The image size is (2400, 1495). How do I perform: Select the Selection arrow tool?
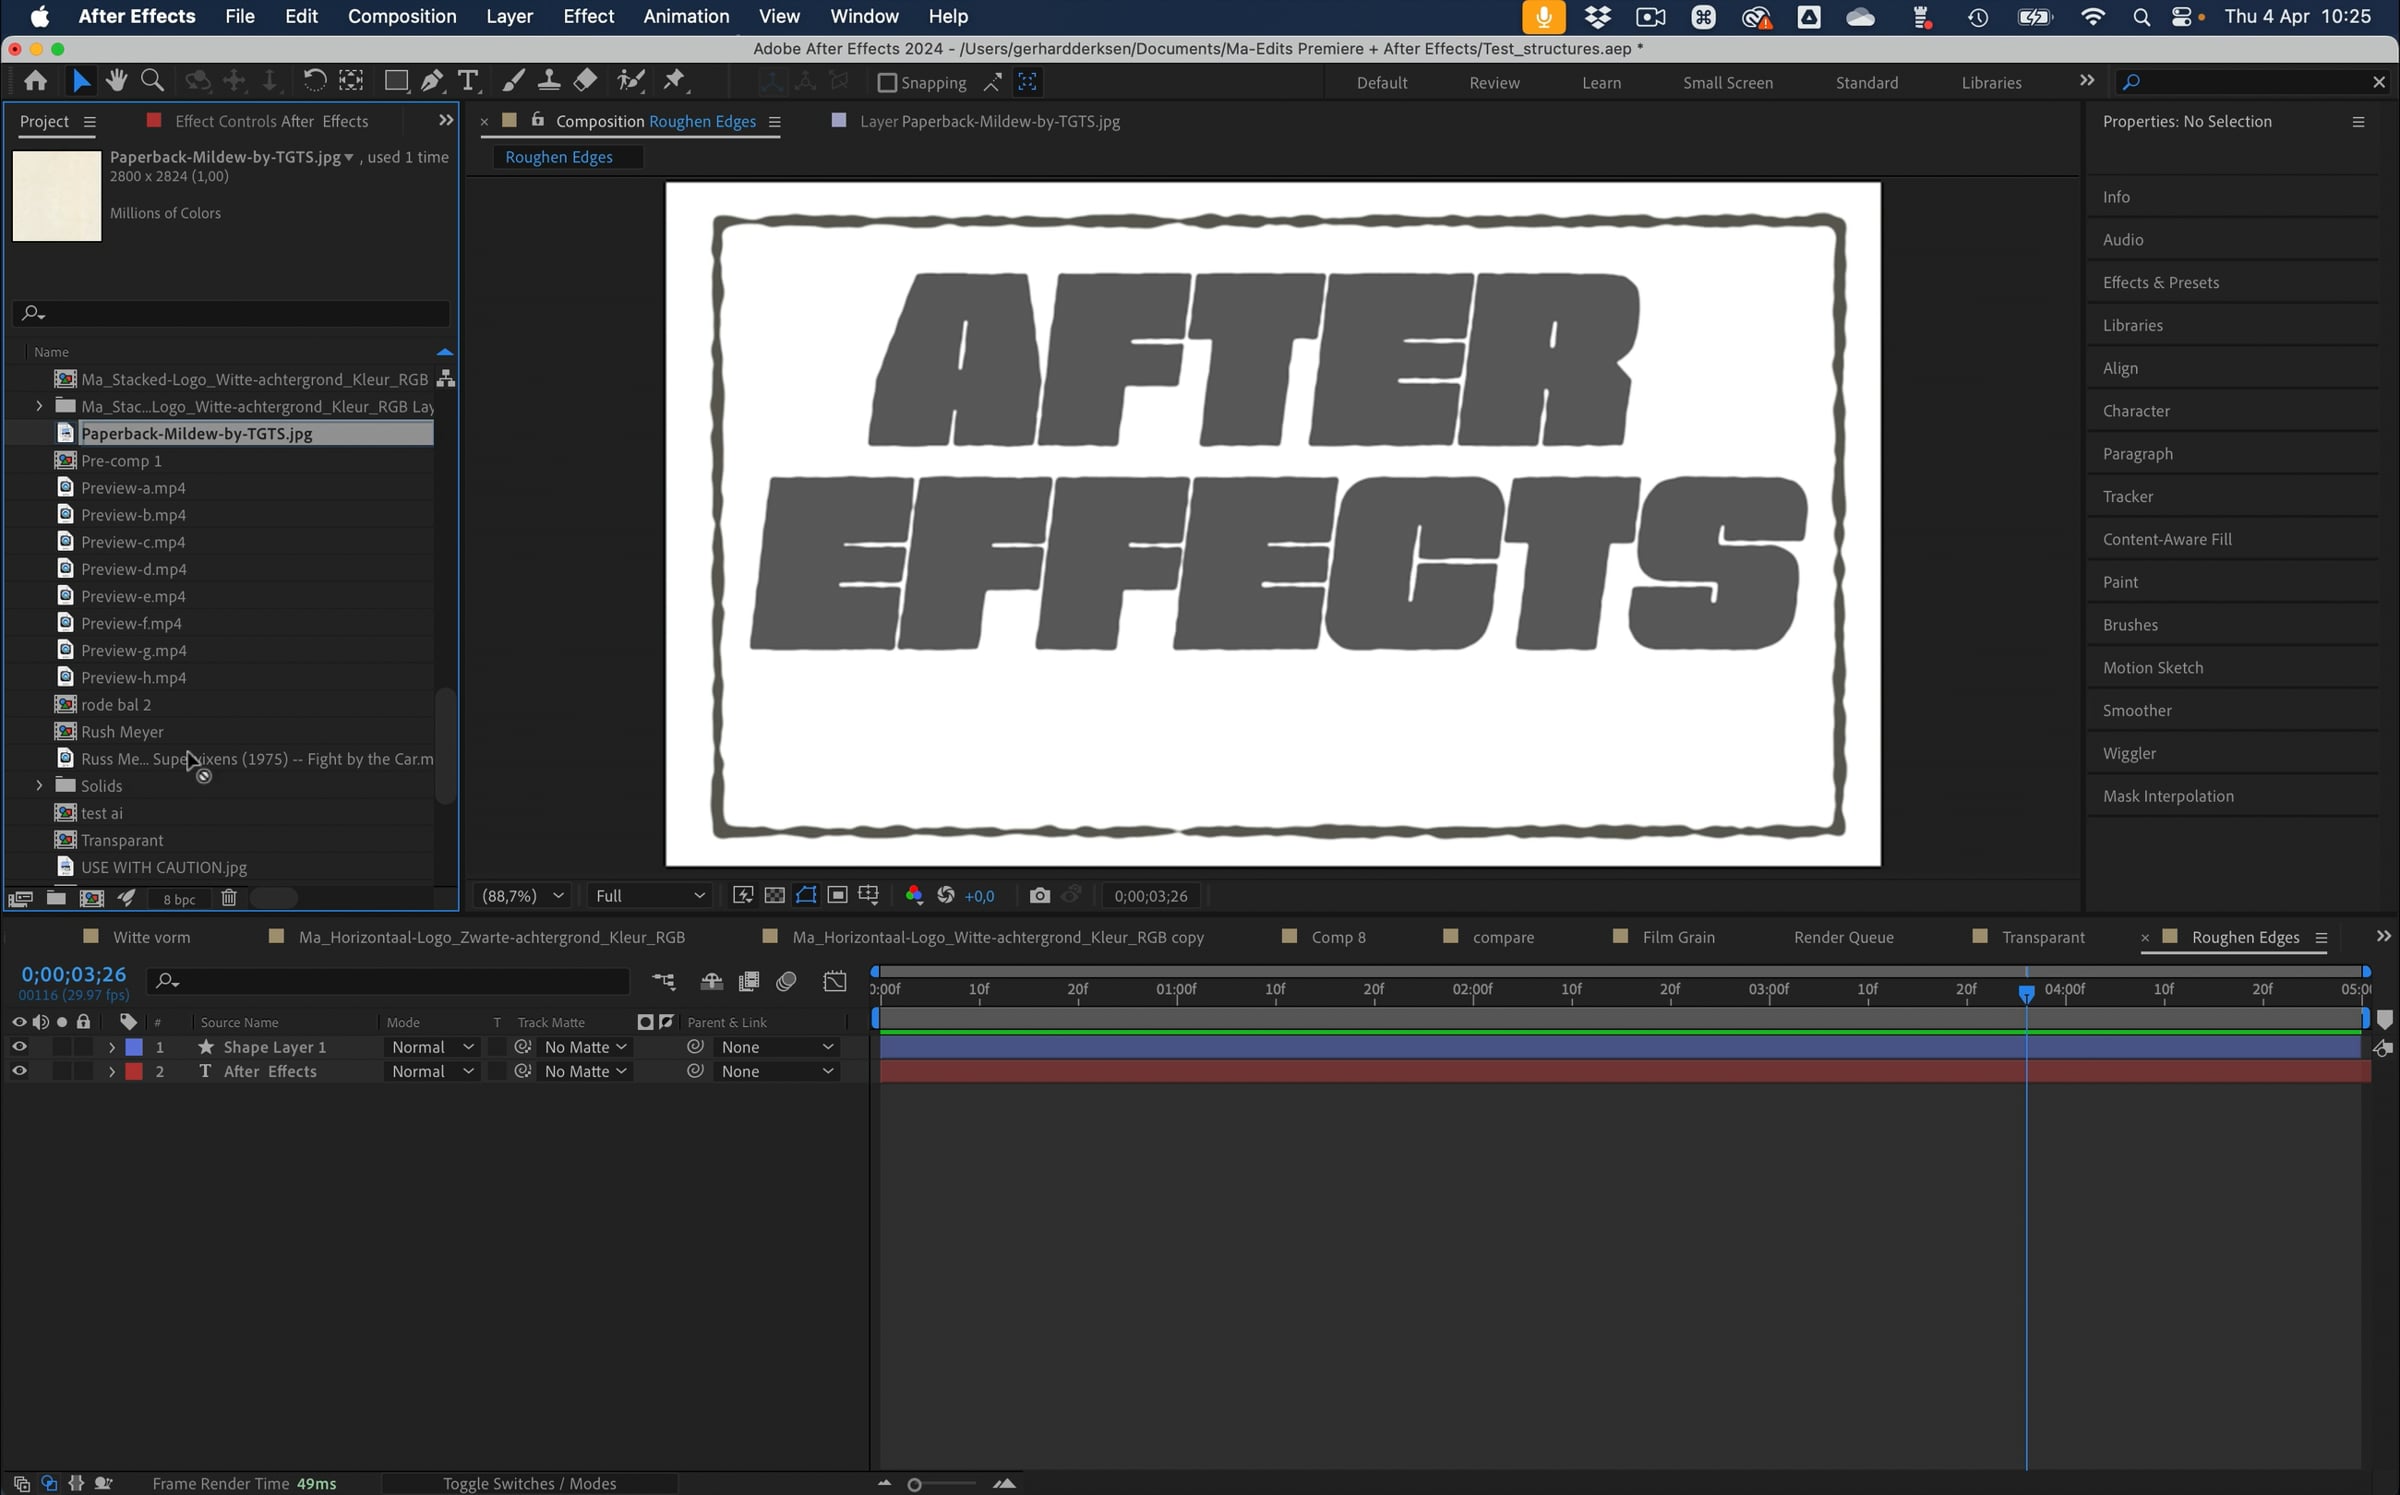(x=81, y=81)
